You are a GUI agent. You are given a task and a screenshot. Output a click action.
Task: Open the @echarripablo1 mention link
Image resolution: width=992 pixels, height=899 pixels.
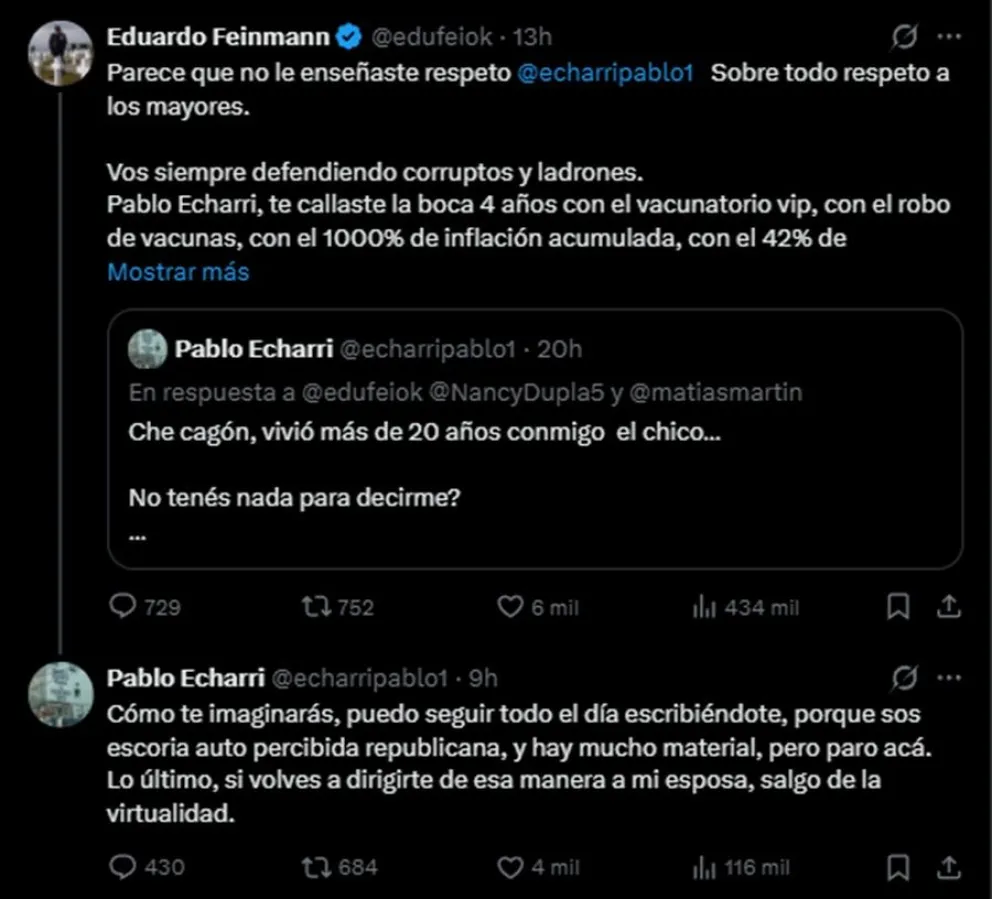coord(606,74)
